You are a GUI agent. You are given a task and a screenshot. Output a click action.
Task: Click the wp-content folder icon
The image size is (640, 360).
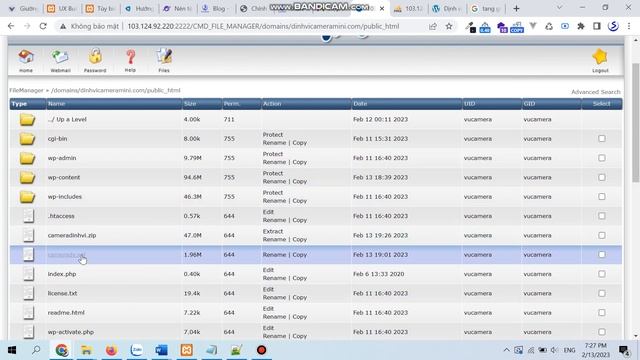click(x=27, y=178)
